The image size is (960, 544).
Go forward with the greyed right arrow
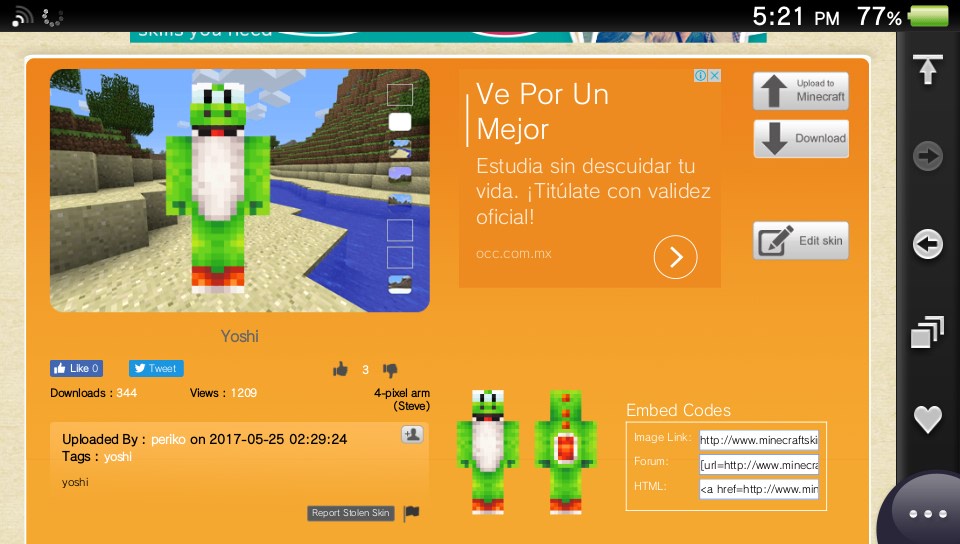pos(928,156)
